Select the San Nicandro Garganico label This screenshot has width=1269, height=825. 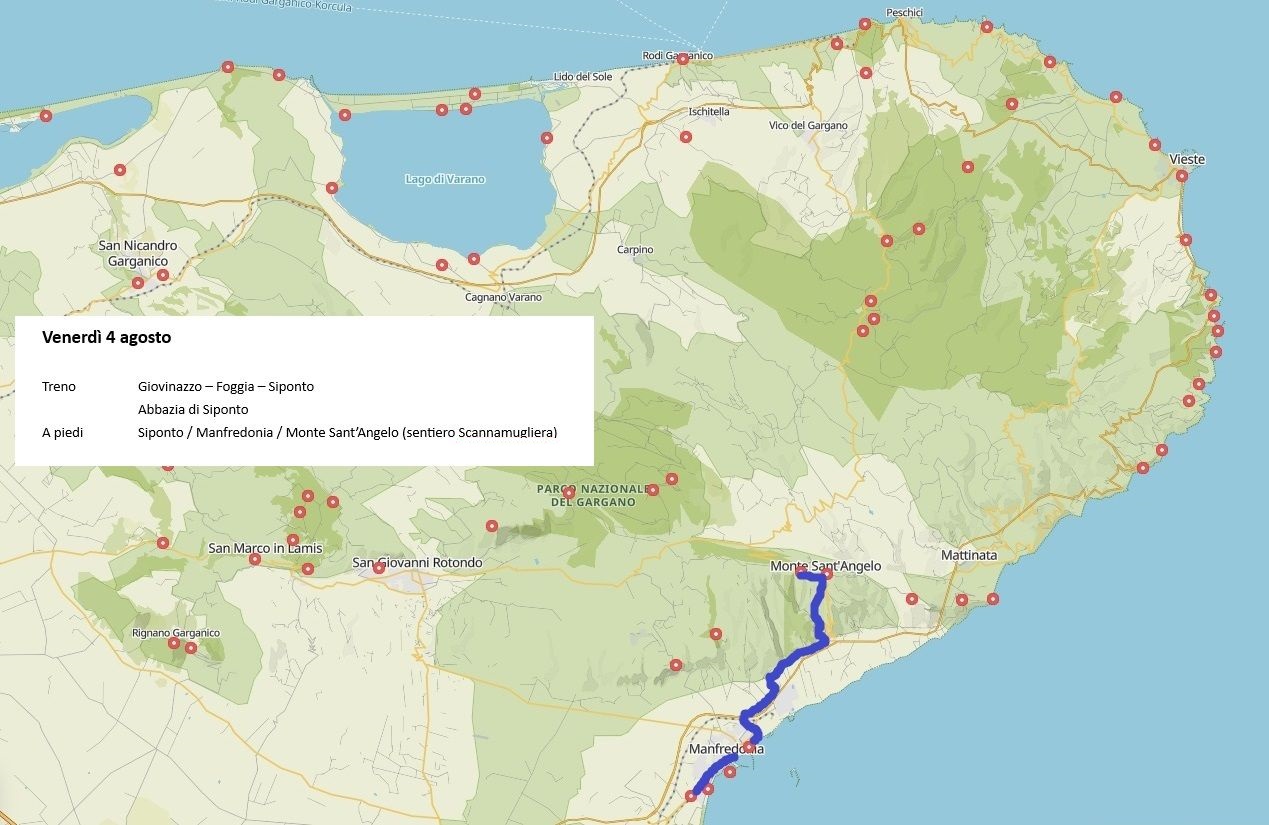[138, 253]
